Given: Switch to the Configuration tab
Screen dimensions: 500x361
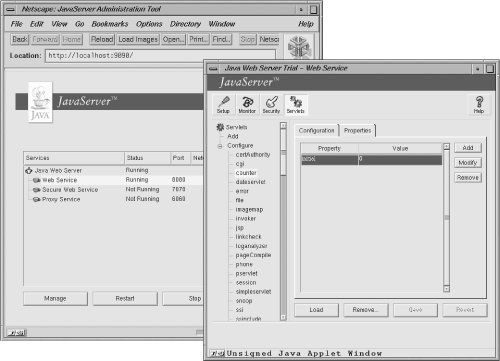Looking at the screenshot, I should click(316, 130).
